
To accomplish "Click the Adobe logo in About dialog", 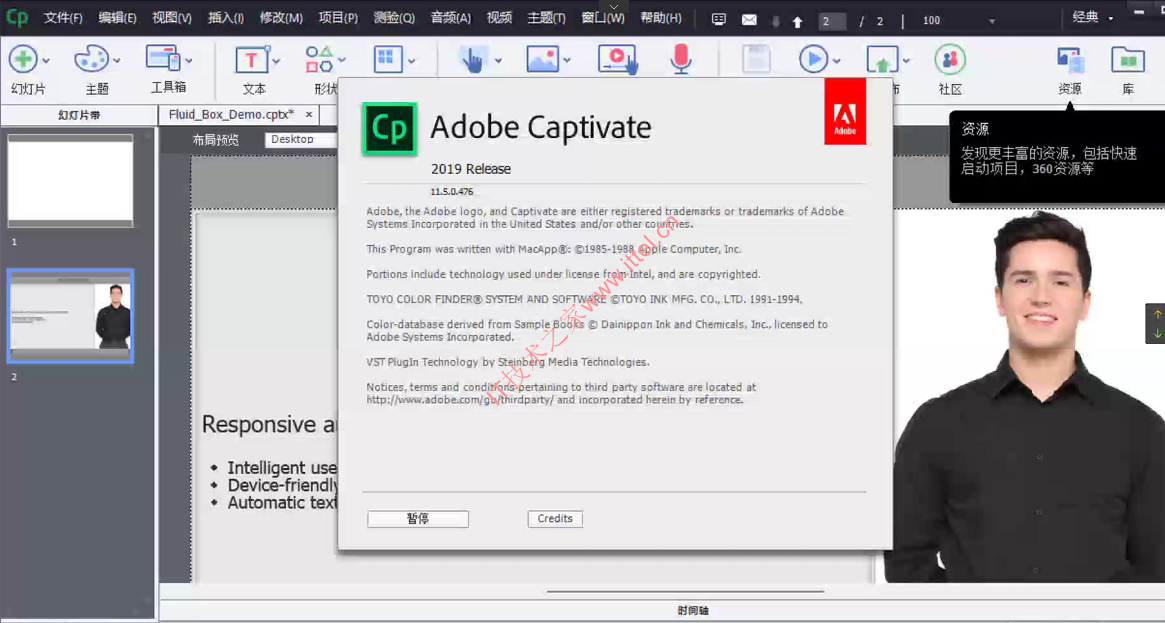I will point(845,111).
